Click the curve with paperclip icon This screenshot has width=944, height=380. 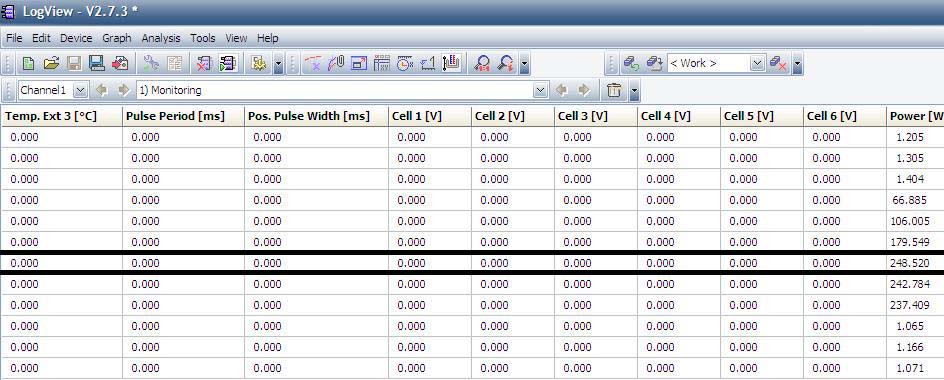pos(336,63)
